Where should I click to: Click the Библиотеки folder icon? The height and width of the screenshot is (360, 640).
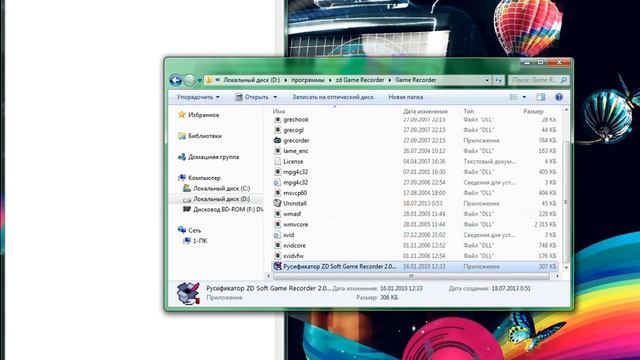pyautogui.click(x=182, y=136)
